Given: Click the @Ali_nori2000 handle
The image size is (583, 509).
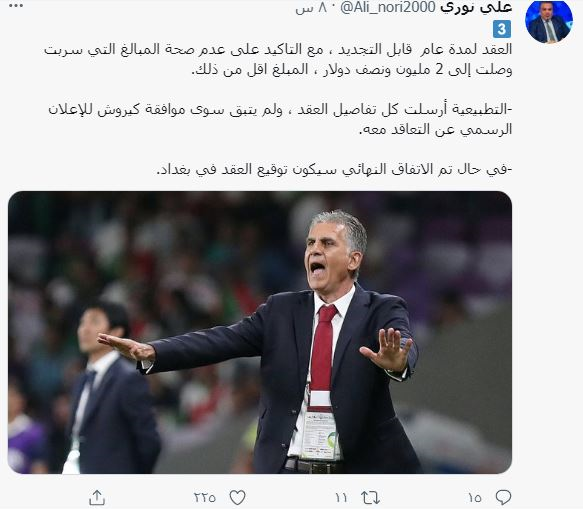Looking at the screenshot, I should pos(388,7).
